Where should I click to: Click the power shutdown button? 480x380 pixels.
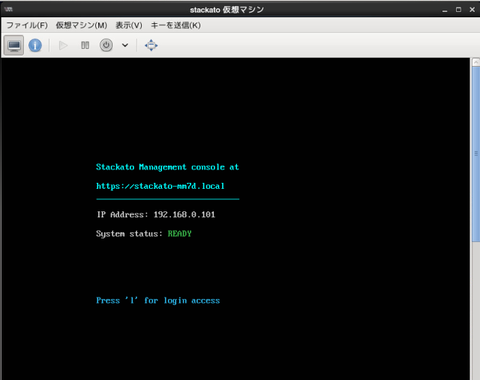[x=106, y=45]
